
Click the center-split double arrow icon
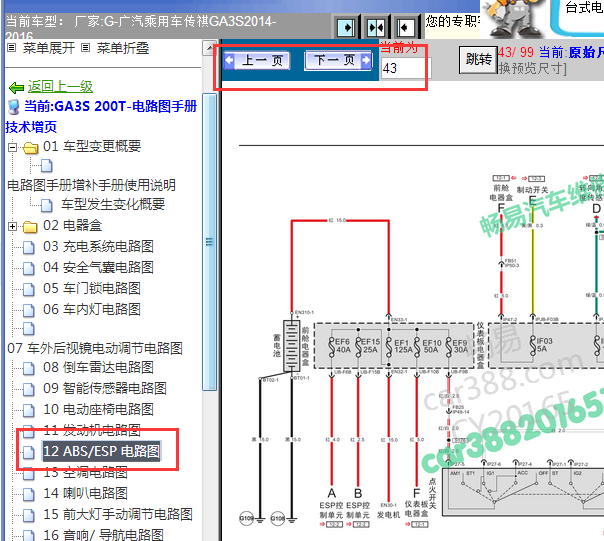tap(376, 28)
